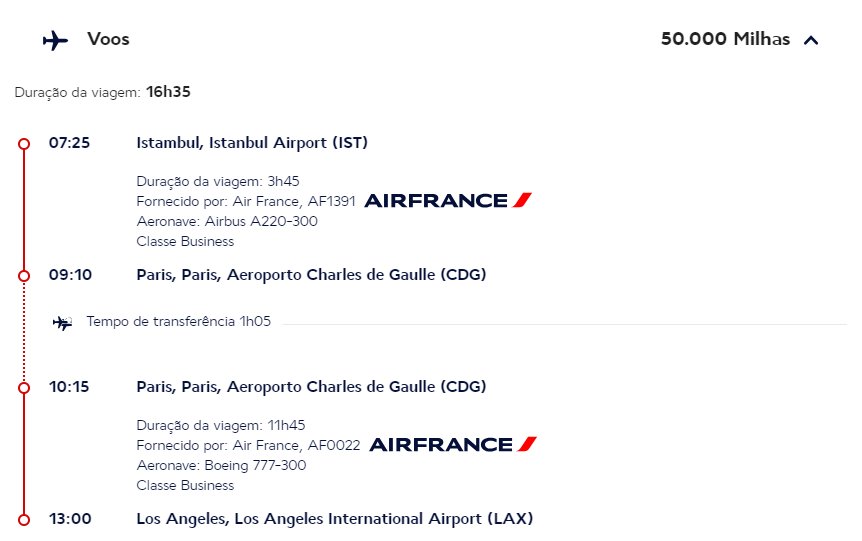Select the 10:15 departure timeline circle

(x=24, y=388)
